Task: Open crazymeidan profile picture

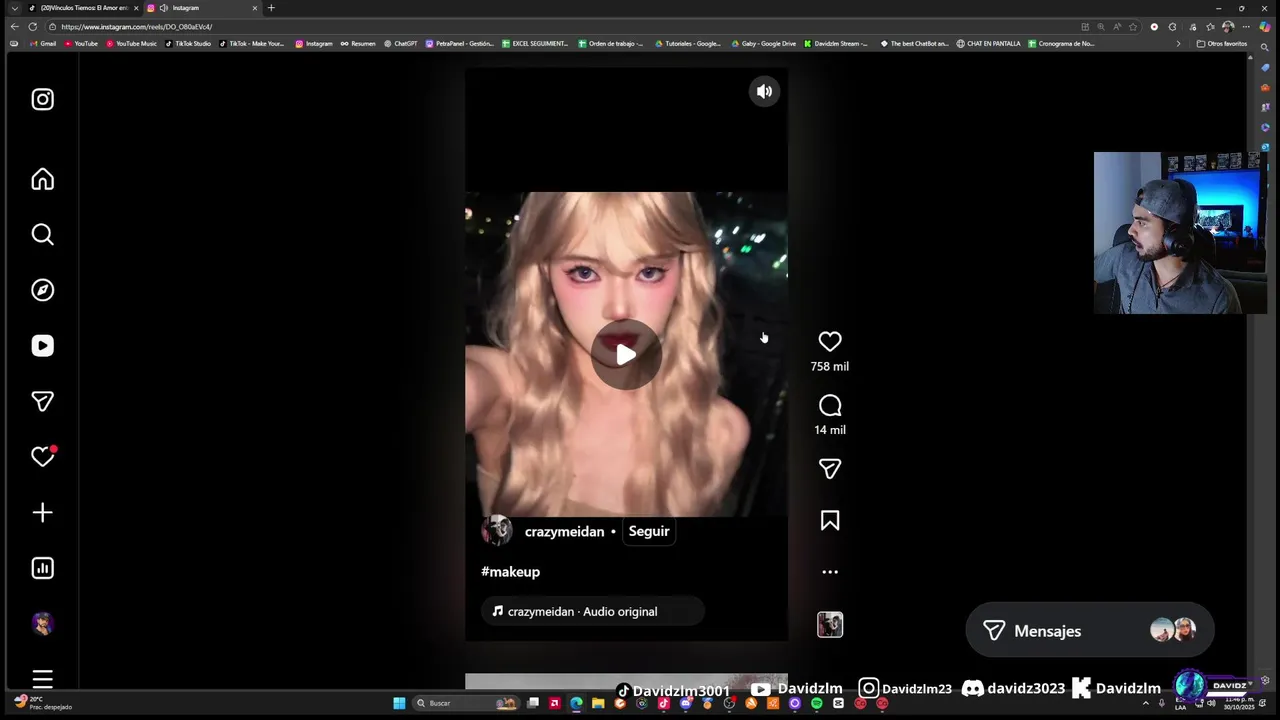Action: click(x=497, y=531)
